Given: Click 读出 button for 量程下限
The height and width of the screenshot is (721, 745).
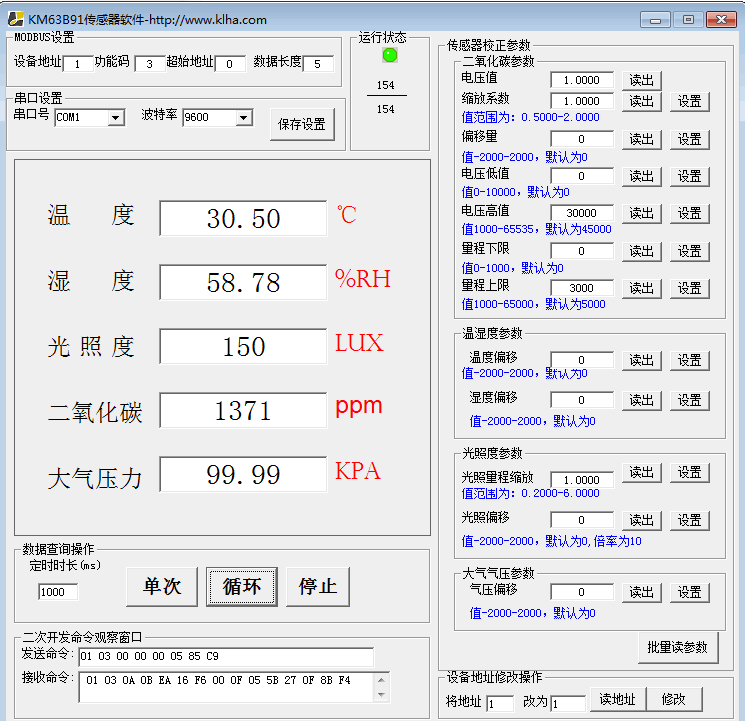Looking at the screenshot, I should [x=642, y=251].
